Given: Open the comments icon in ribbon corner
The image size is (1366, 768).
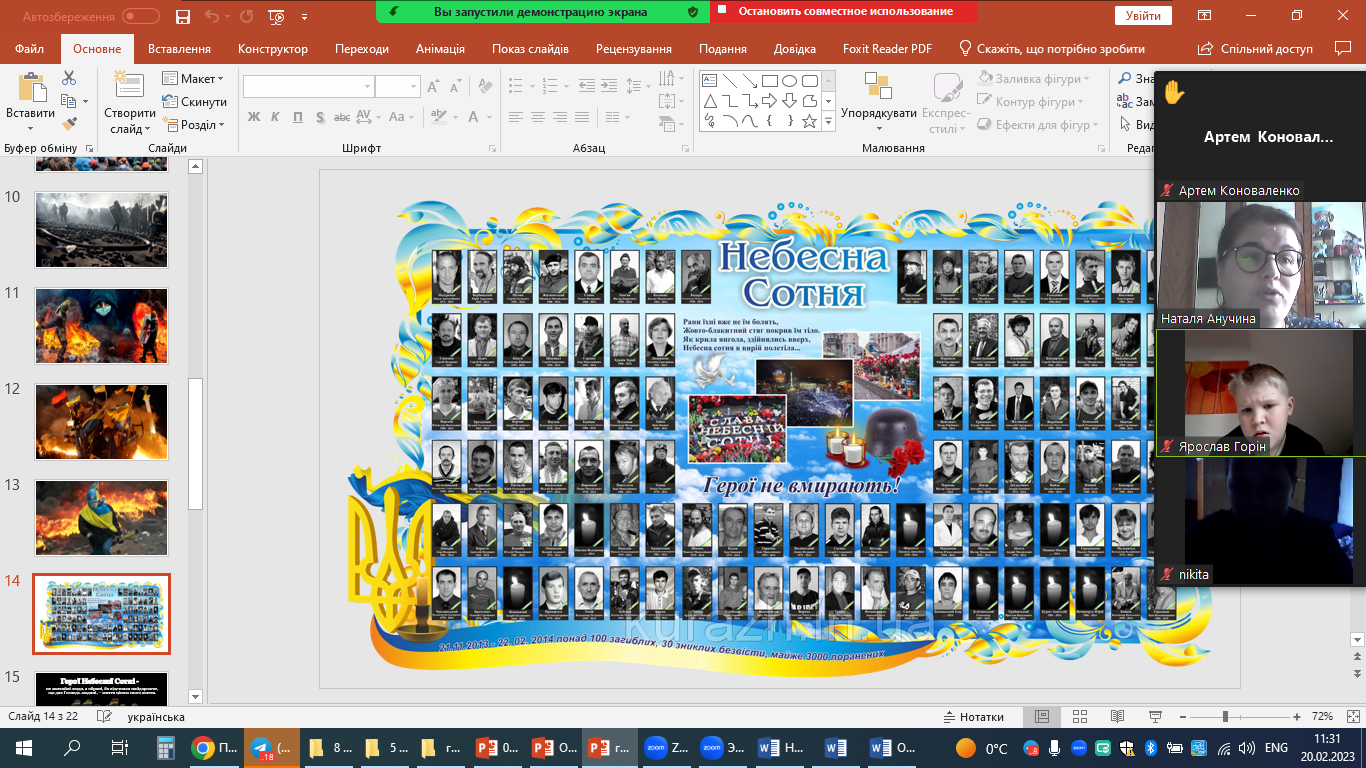Looking at the screenshot, I should click(1342, 48).
